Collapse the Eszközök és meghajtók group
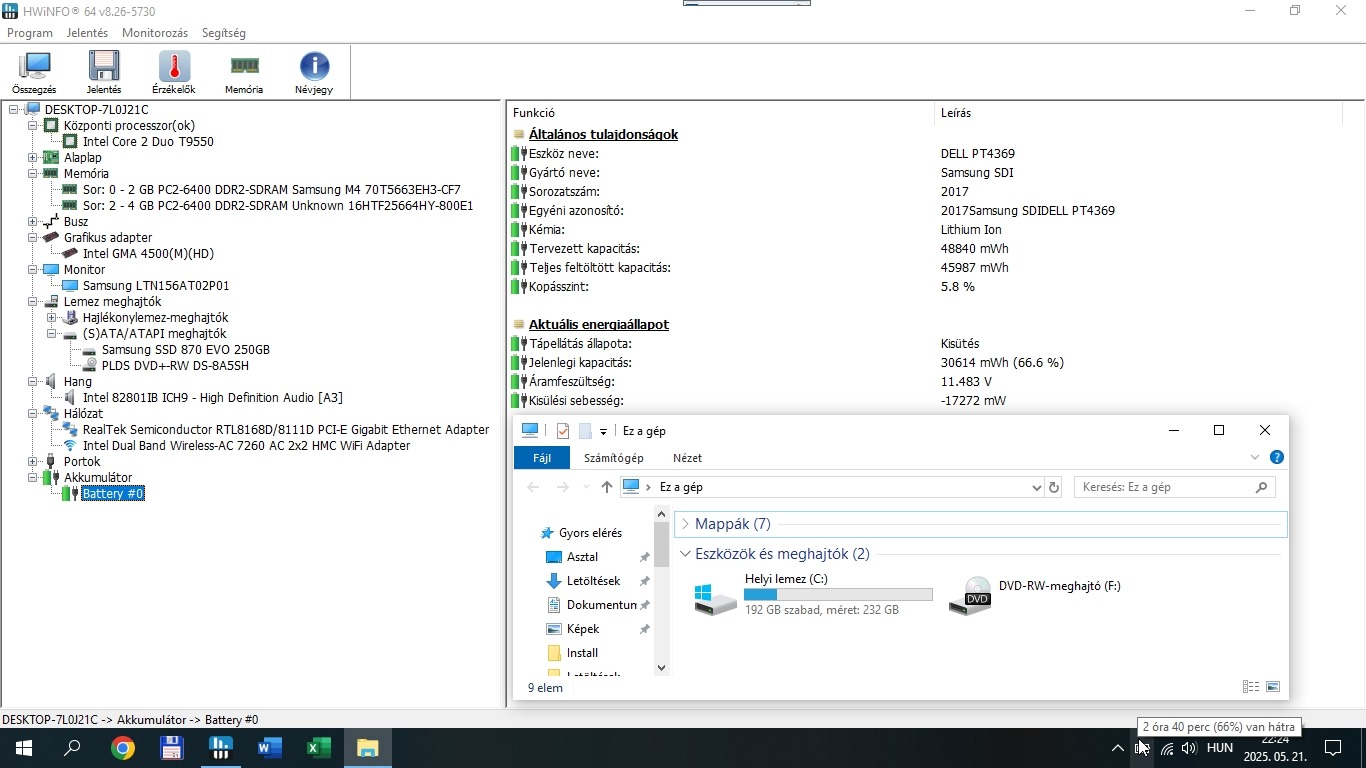 [x=685, y=554]
